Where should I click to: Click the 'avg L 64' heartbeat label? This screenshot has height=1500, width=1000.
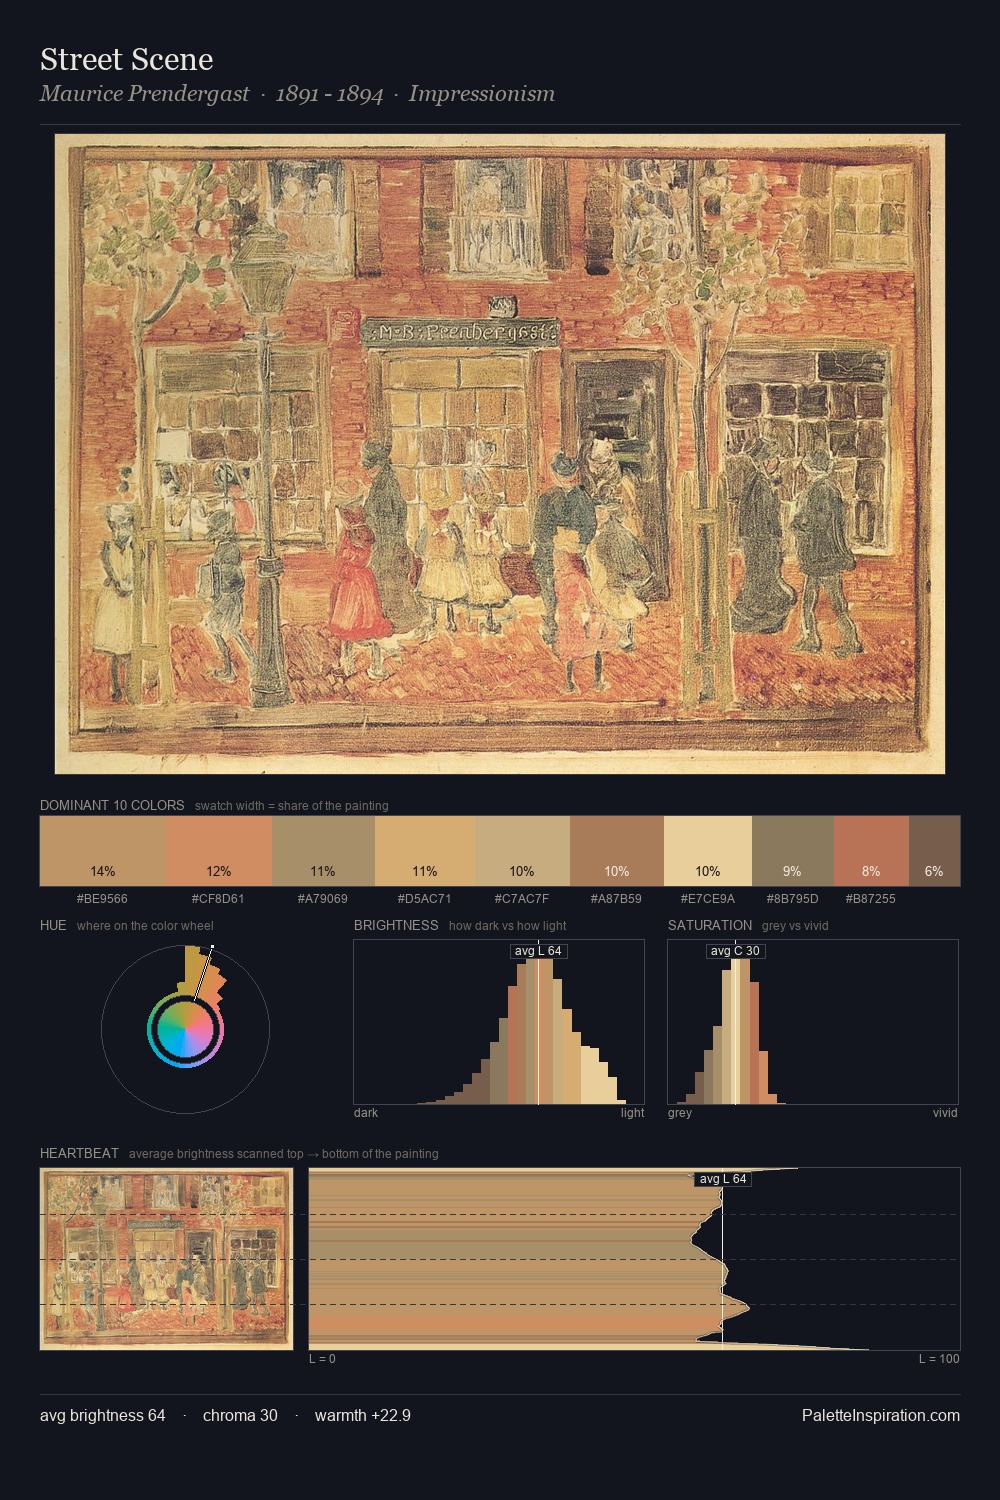point(723,1179)
